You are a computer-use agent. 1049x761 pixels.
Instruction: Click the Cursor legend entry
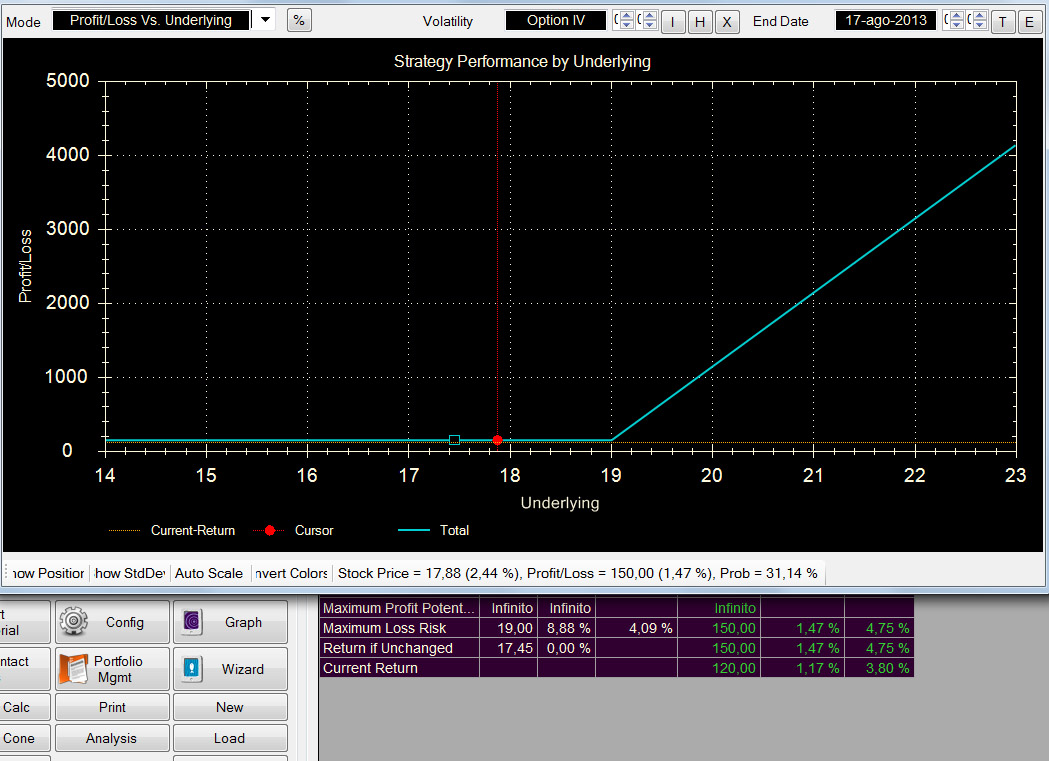(x=293, y=530)
